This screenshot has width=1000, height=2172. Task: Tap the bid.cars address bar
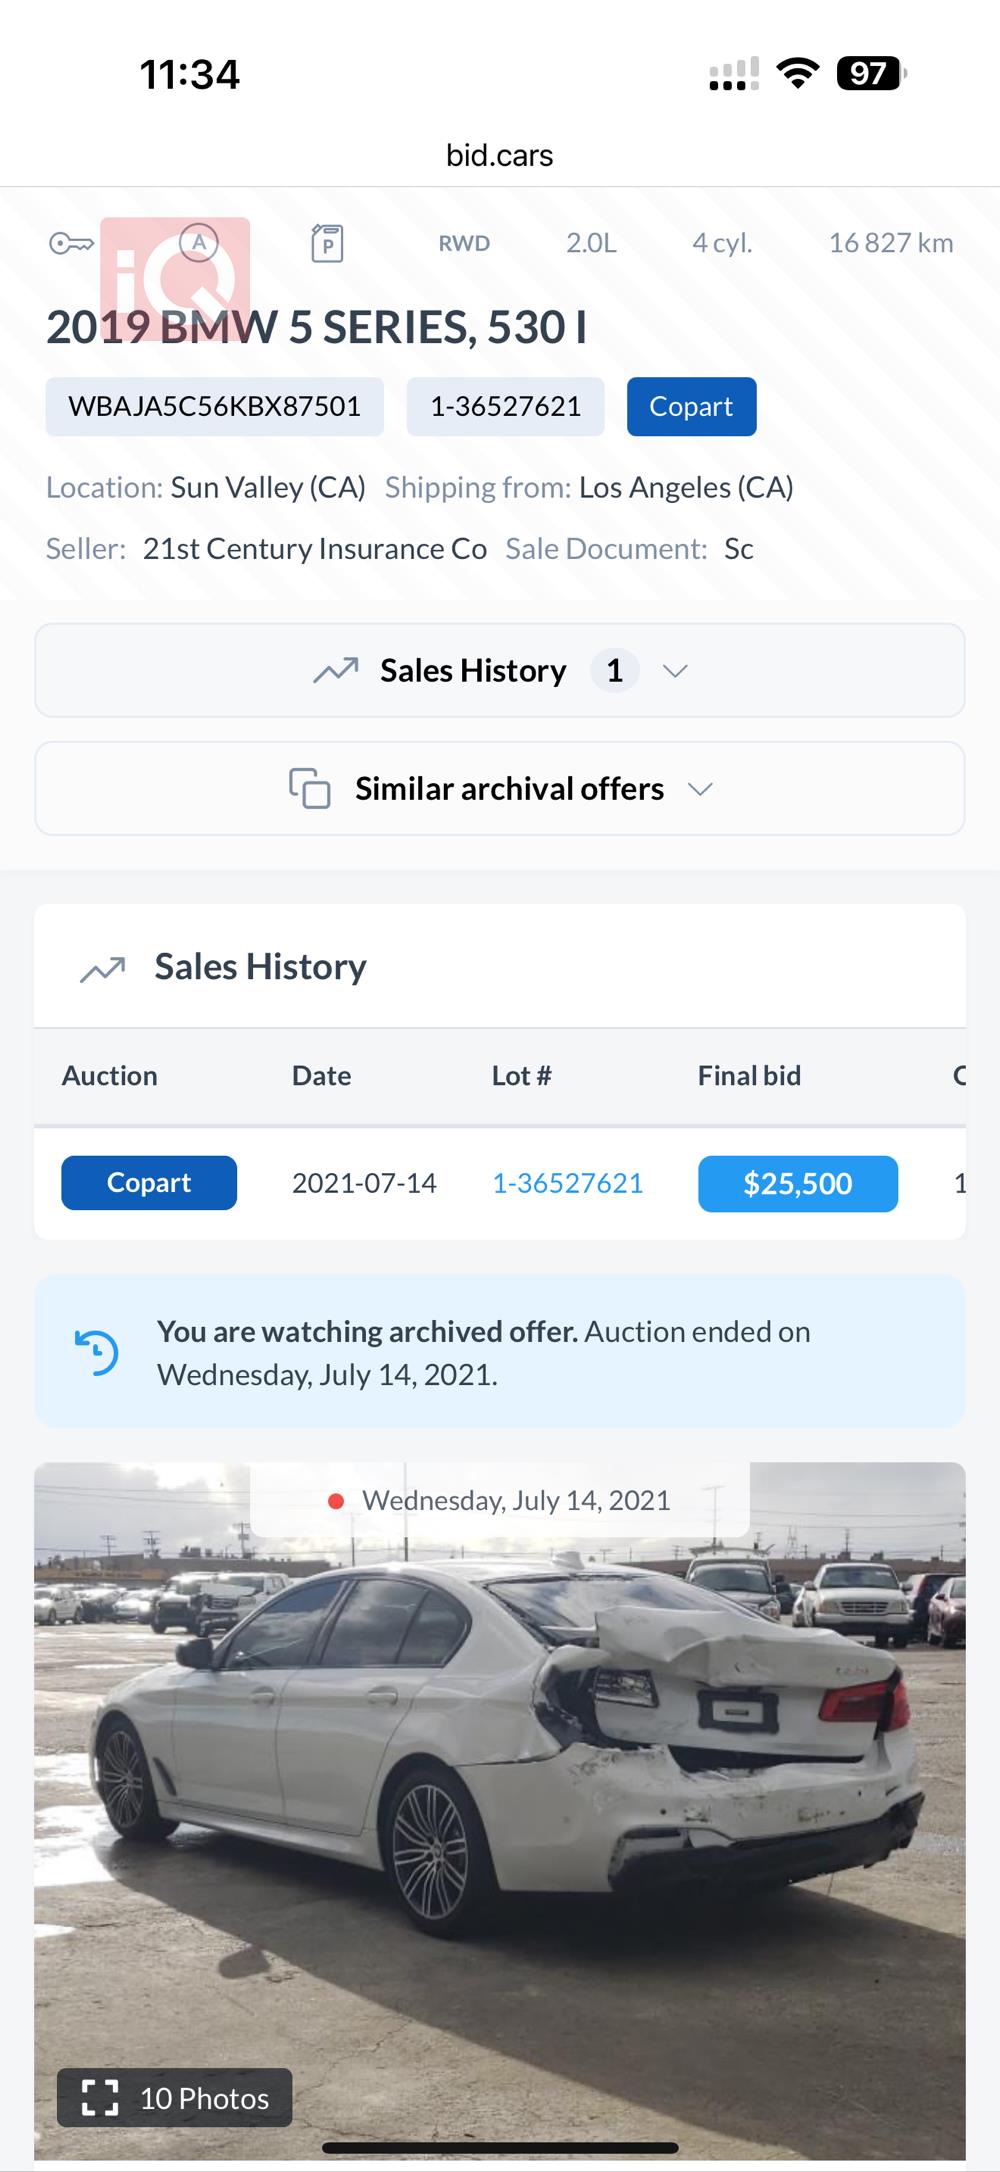tap(500, 155)
